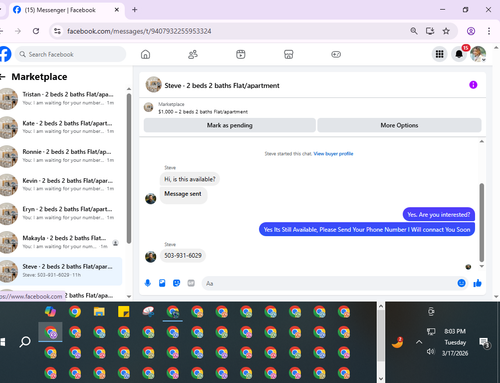The height and width of the screenshot is (383, 500).
Task: Click the volume speaker tray icon
Action: click(x=431, y=352)
